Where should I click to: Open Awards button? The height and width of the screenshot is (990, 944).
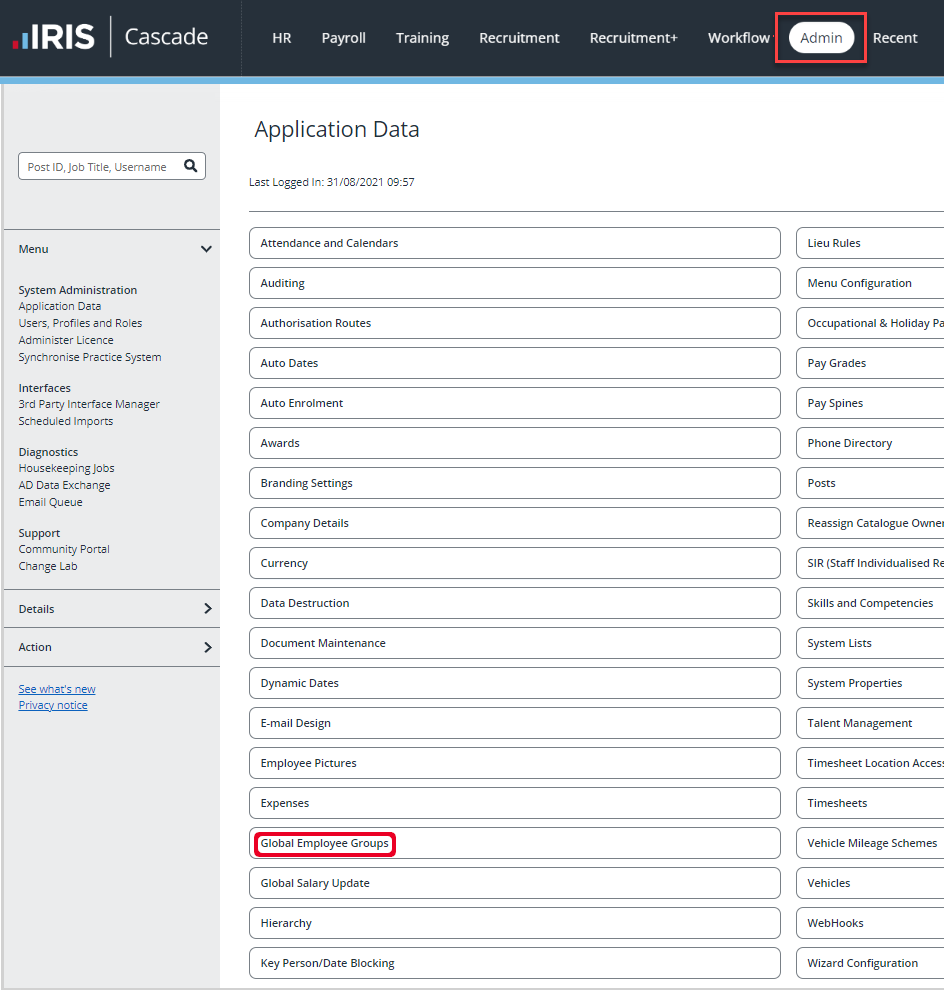click(x=515, y=443)
